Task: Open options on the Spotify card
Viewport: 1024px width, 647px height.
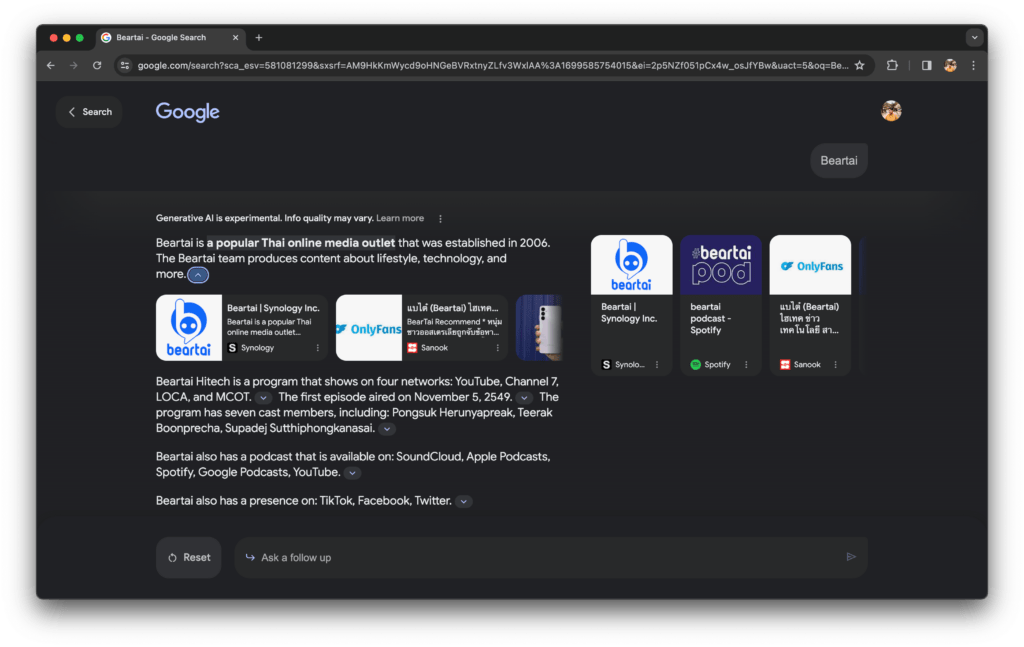Action: pyautogui.click(x=746, y=365)
